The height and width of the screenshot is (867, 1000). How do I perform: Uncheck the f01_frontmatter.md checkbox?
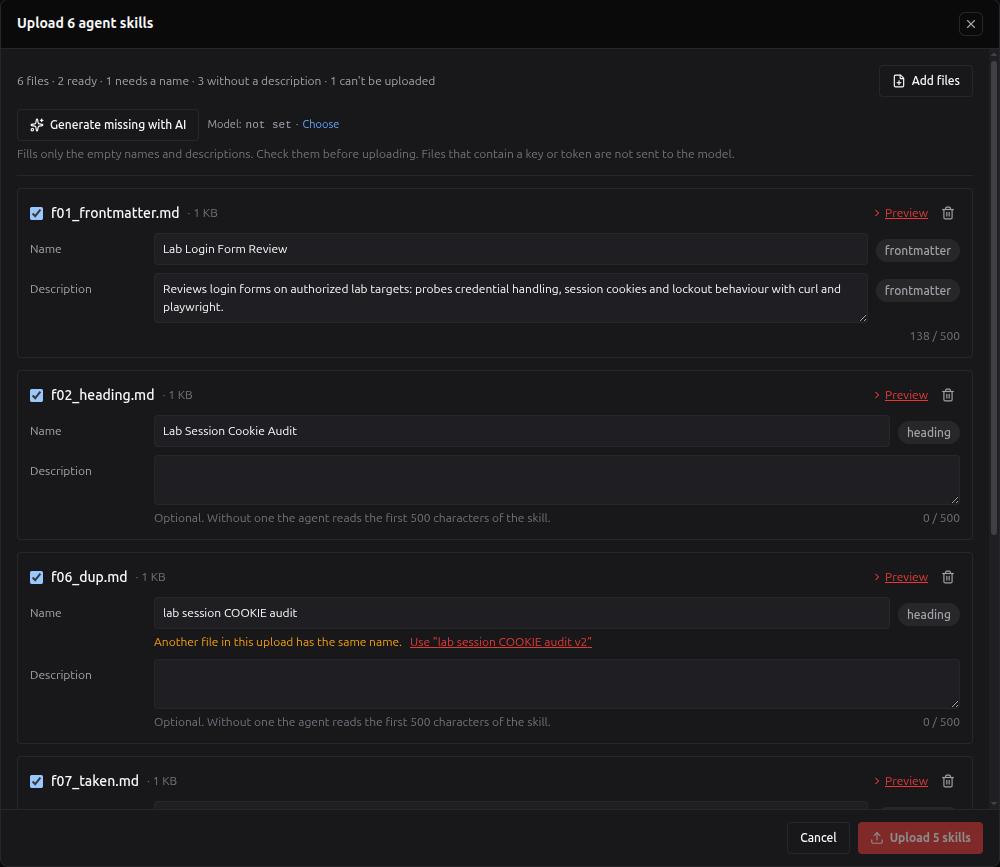click(36, 213)
